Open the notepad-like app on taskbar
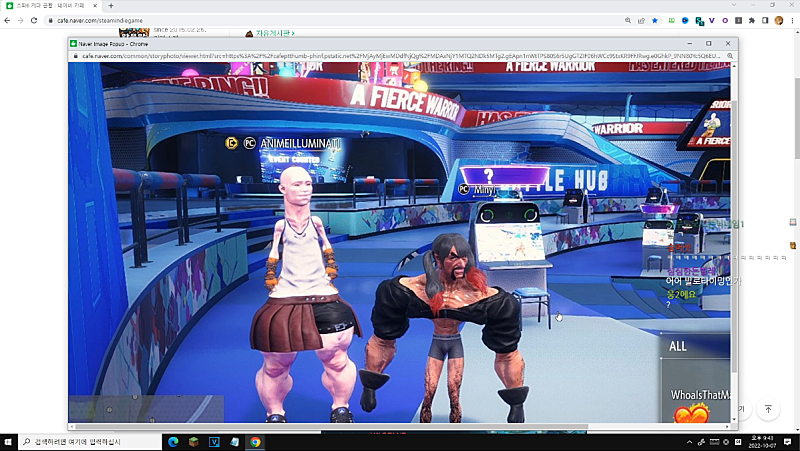 (235, 442)
